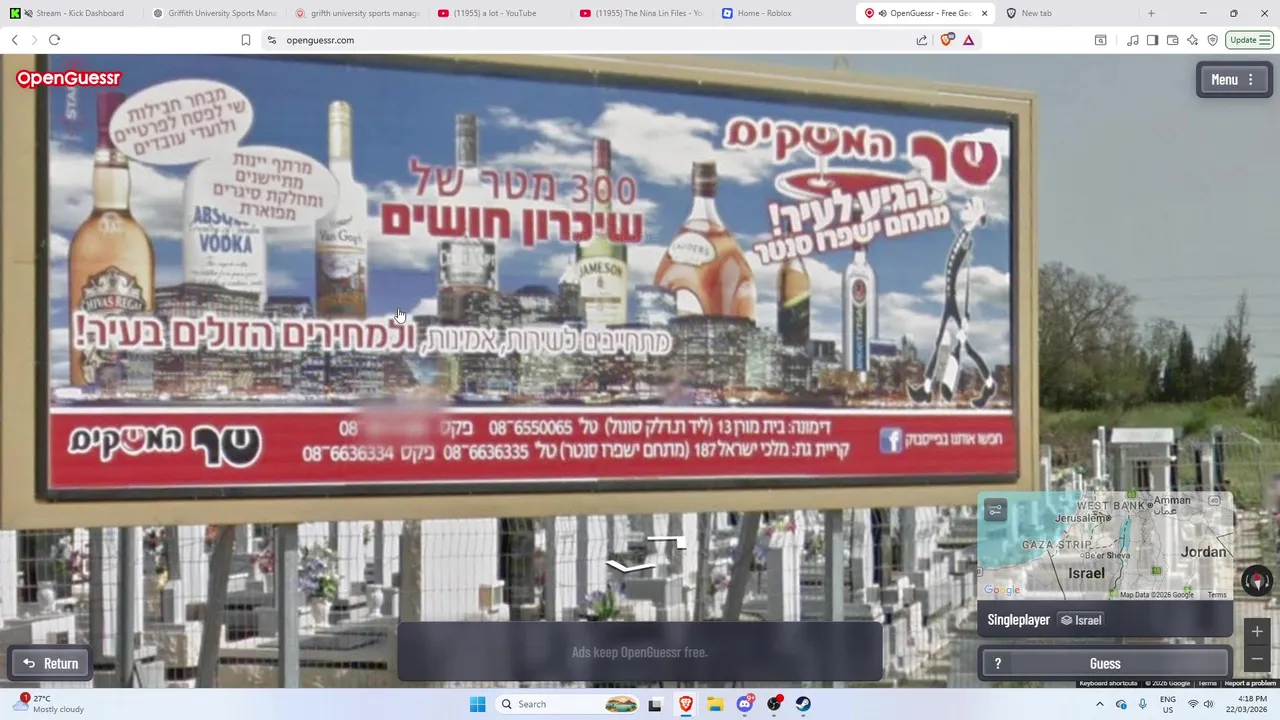Switch to the a lot - YouTube tab

[499, 13]
